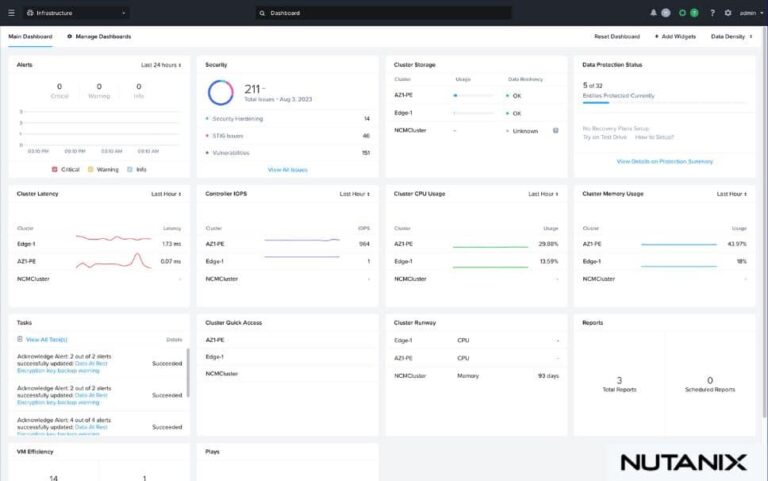Open NCMCluster in Cluster Quick Access
This screenshot has height=481, width=768.
pyautogui.click(x=221, y=373)
